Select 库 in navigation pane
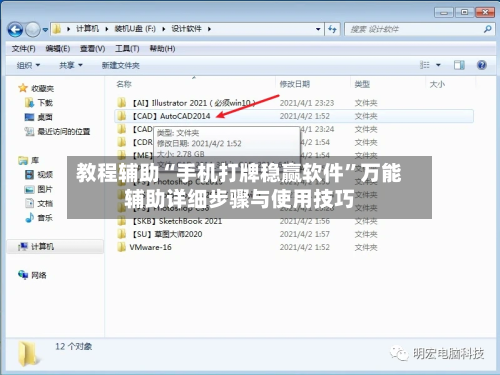500x375 pixels. 35,161
